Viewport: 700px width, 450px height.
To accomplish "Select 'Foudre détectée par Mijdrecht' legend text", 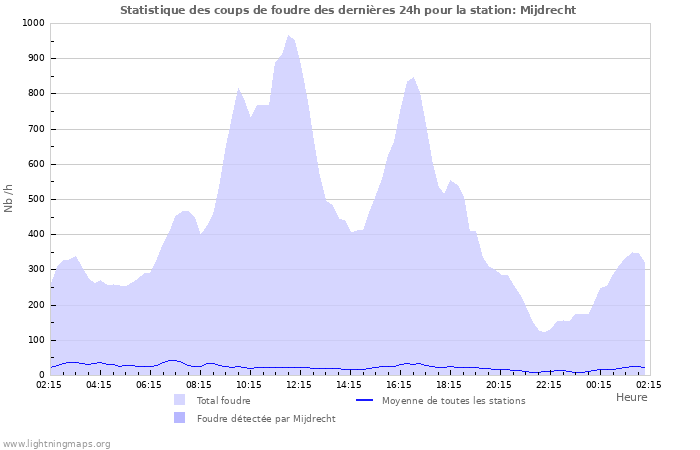I will pyautogui.click(x=265, y=418).
